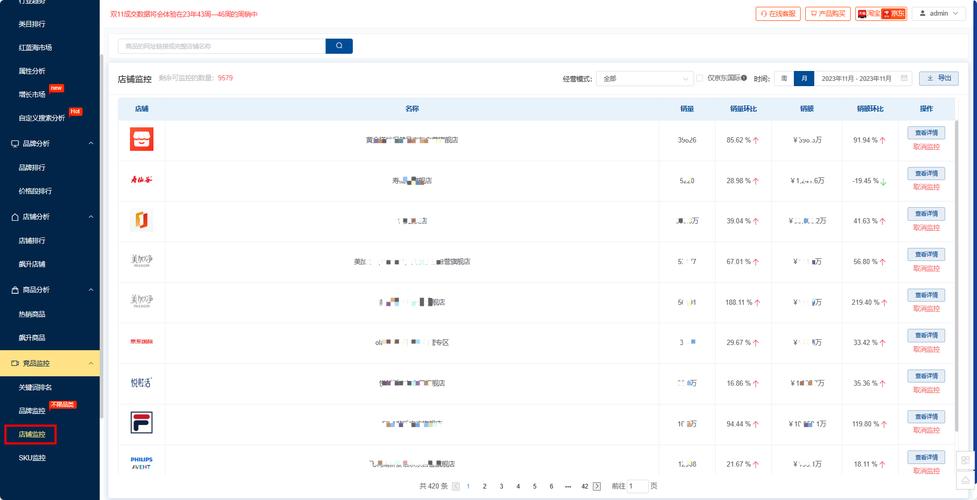Viewport: 977px width, 500px height.
Task: Click the red storefront logo in first row
Action: click(x=141, y=139)
